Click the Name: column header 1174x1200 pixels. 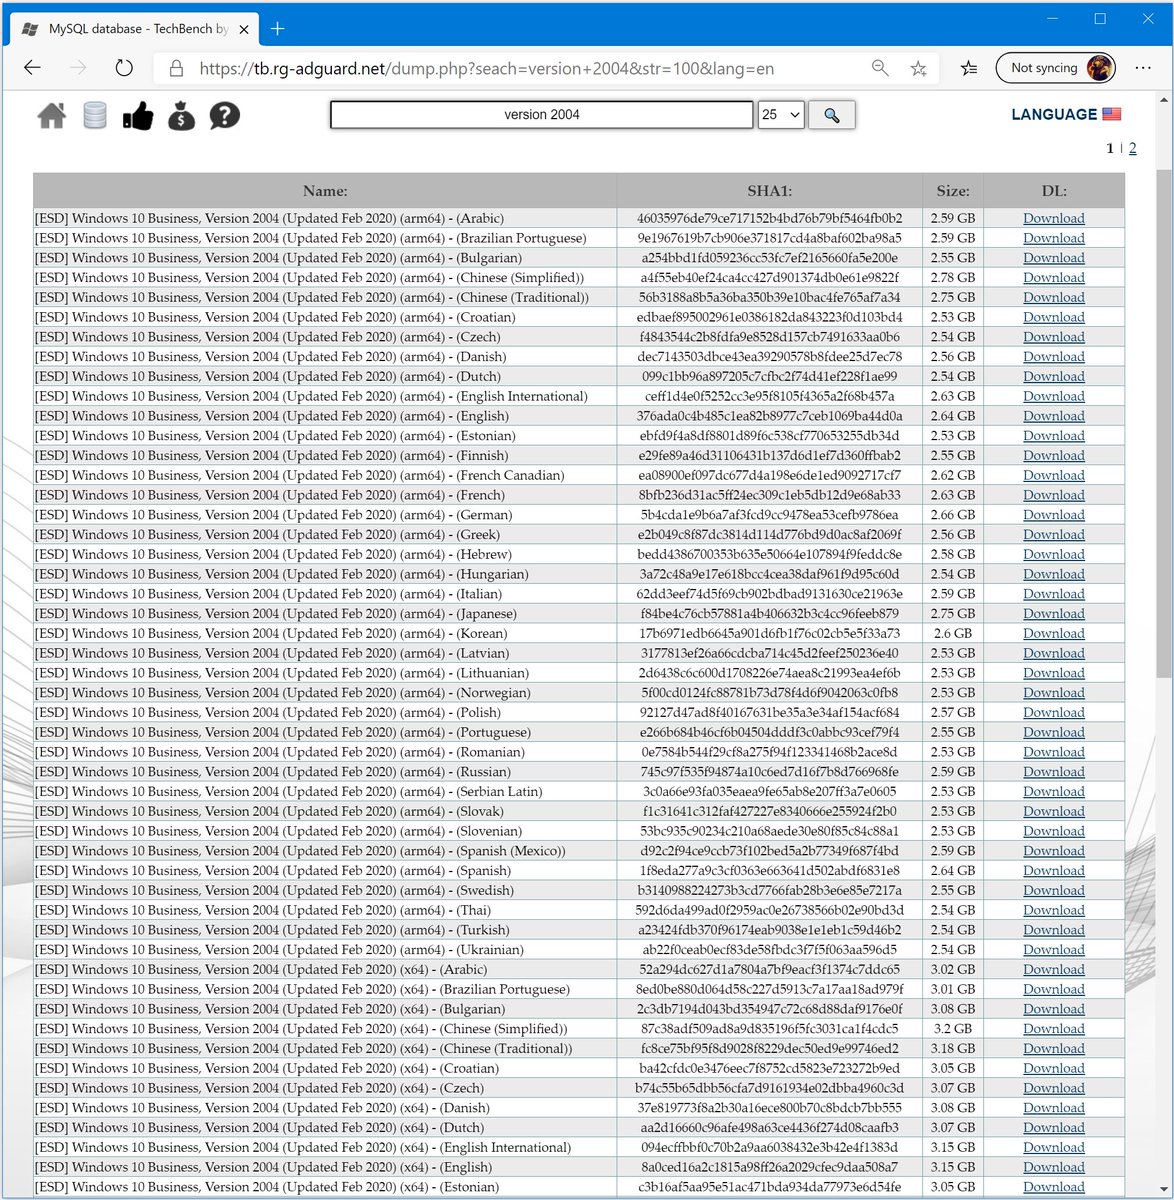pos(325,190)
